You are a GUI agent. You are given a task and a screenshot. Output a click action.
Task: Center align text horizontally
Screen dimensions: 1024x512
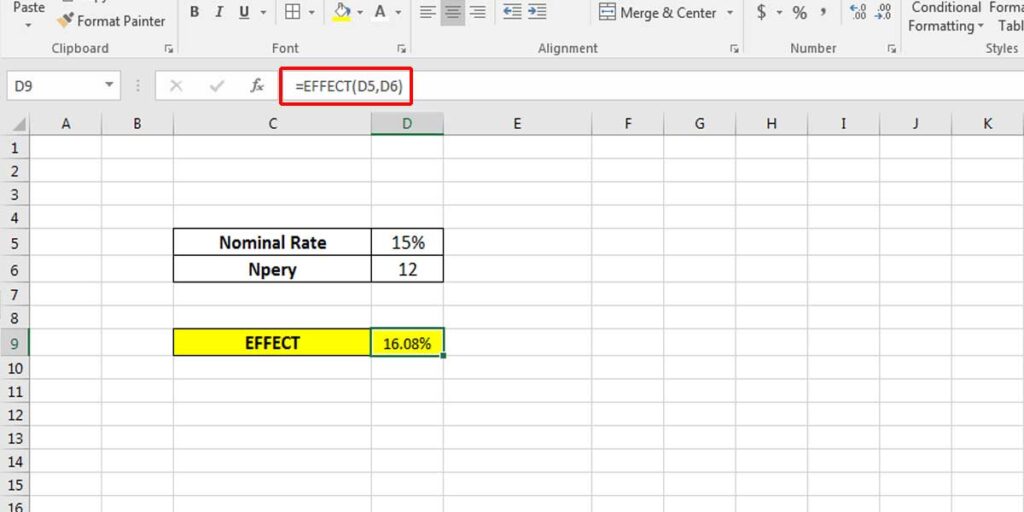453,12
